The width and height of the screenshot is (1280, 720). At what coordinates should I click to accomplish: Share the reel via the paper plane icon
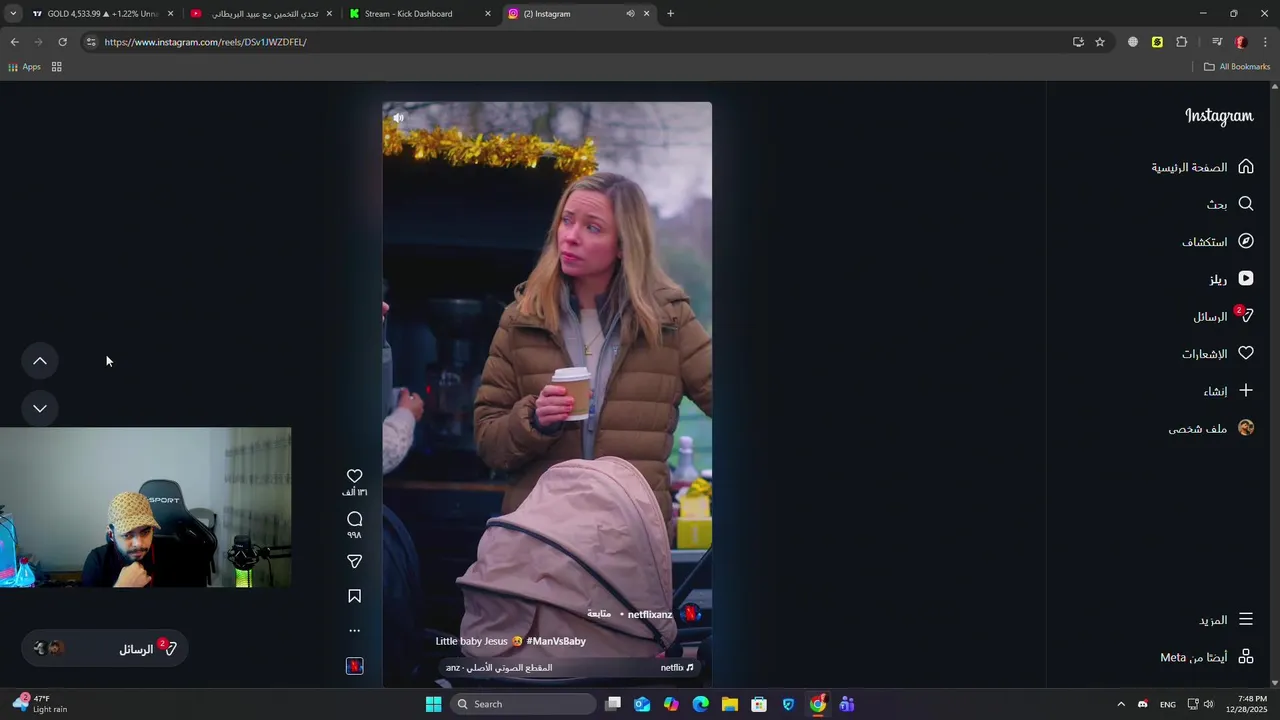[354, 562]
